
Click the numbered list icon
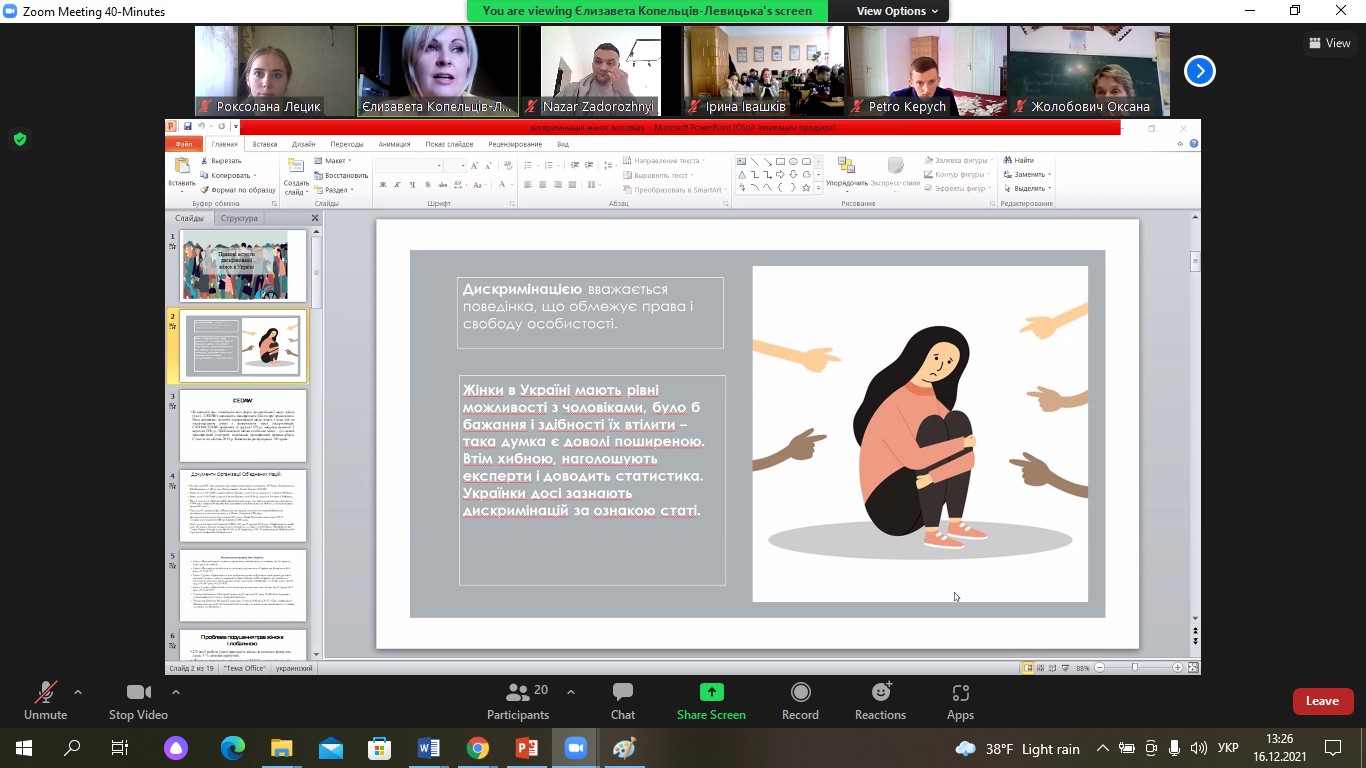[549, 165]
